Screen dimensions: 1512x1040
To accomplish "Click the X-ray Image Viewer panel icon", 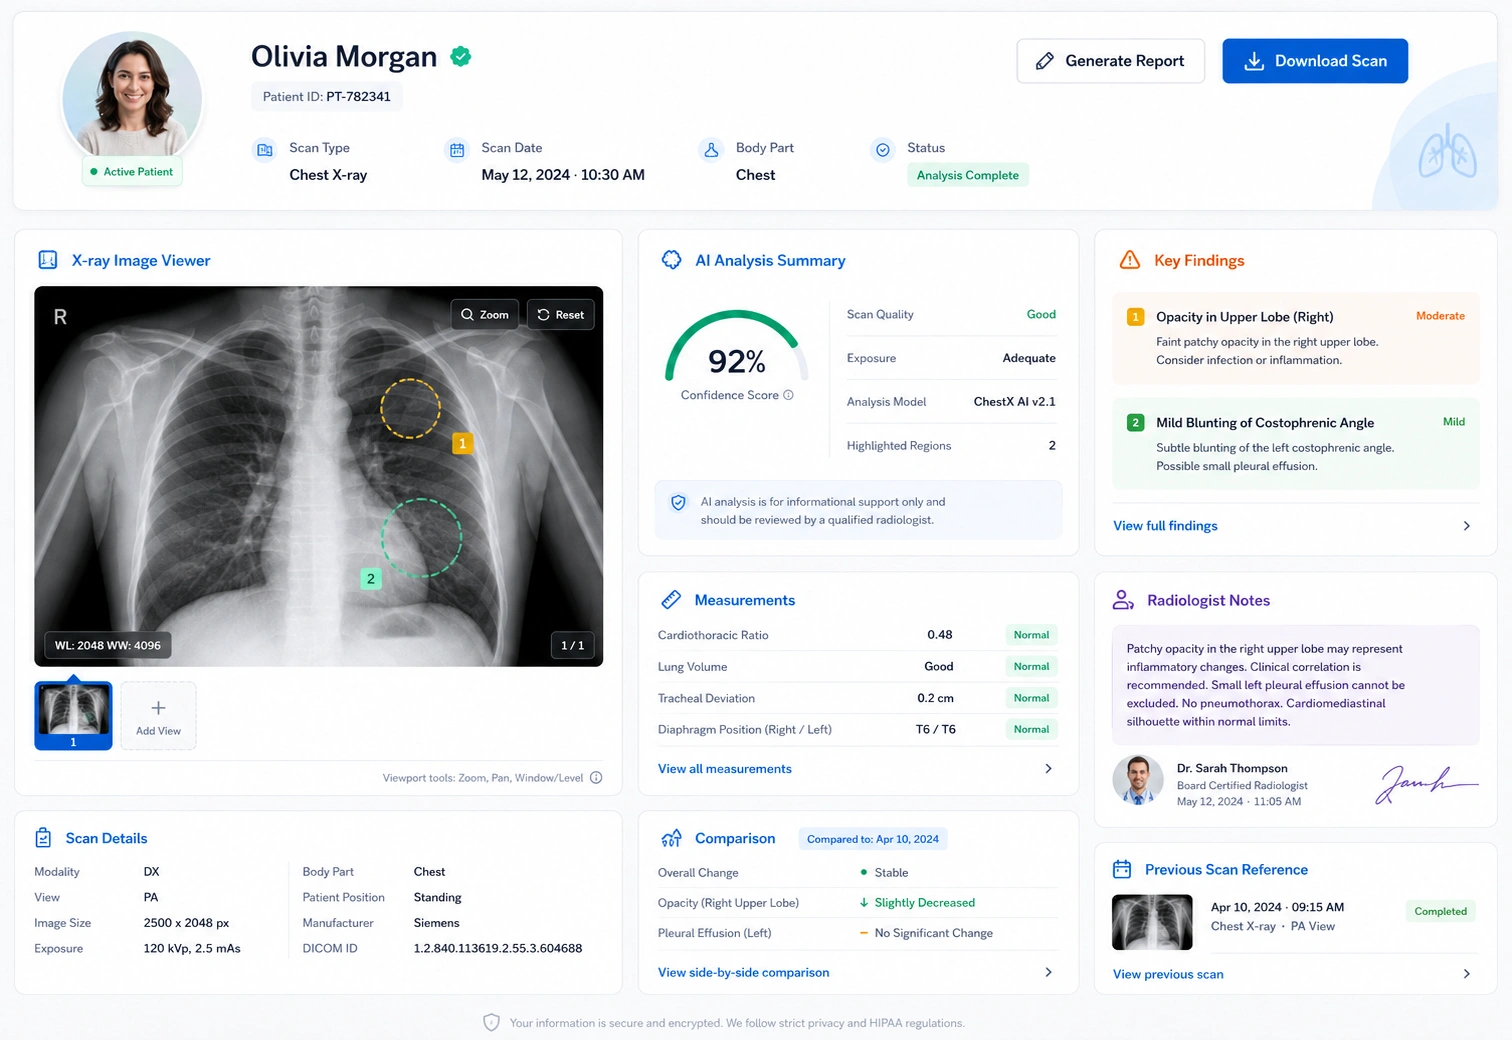I will coord(48,260).
